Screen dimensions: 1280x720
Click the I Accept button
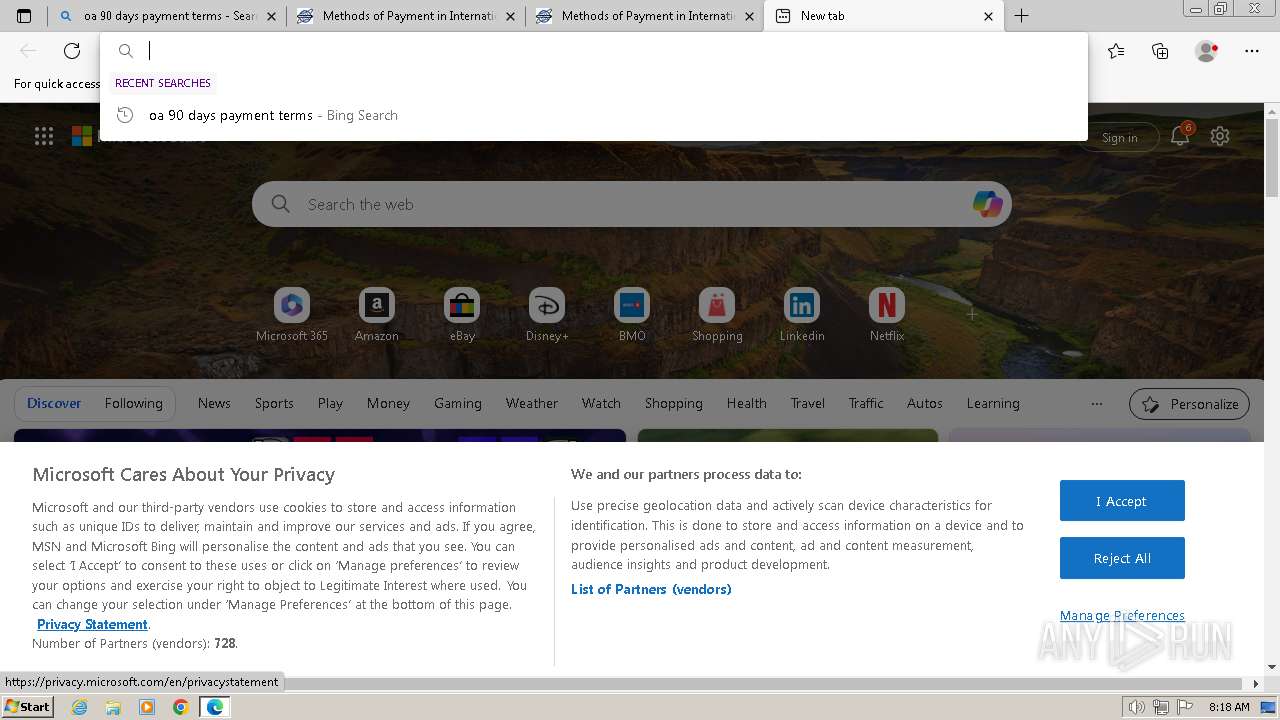(1122, 501)
